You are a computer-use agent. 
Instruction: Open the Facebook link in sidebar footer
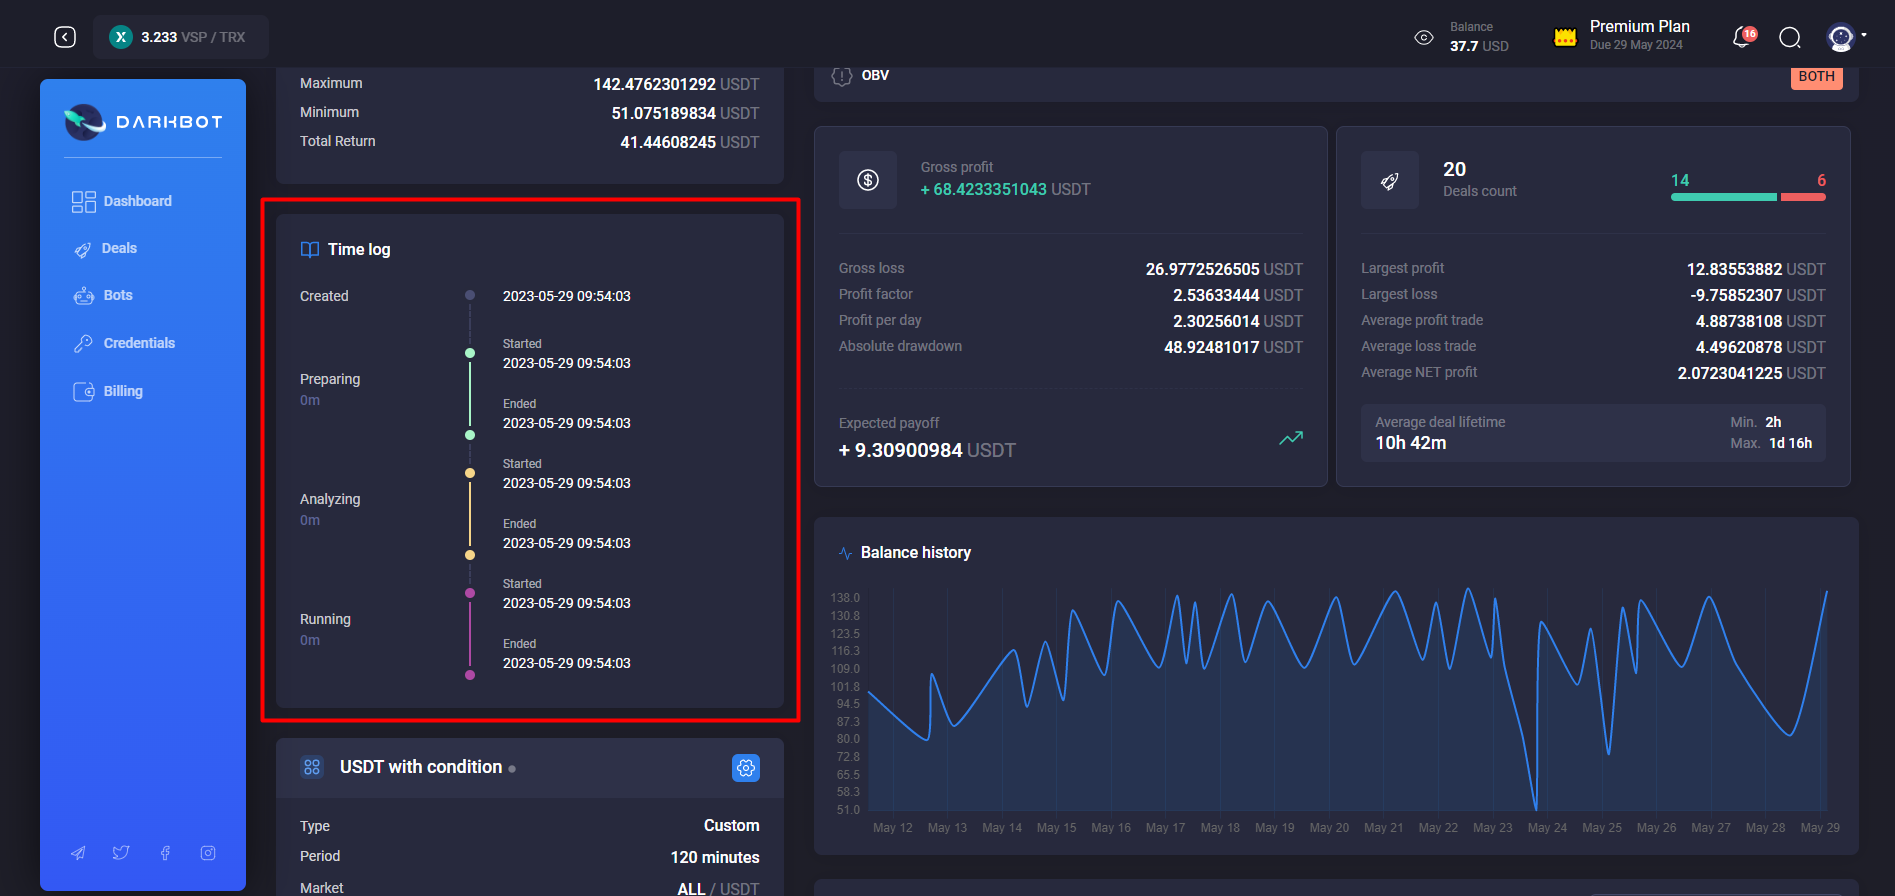(165, 853)
